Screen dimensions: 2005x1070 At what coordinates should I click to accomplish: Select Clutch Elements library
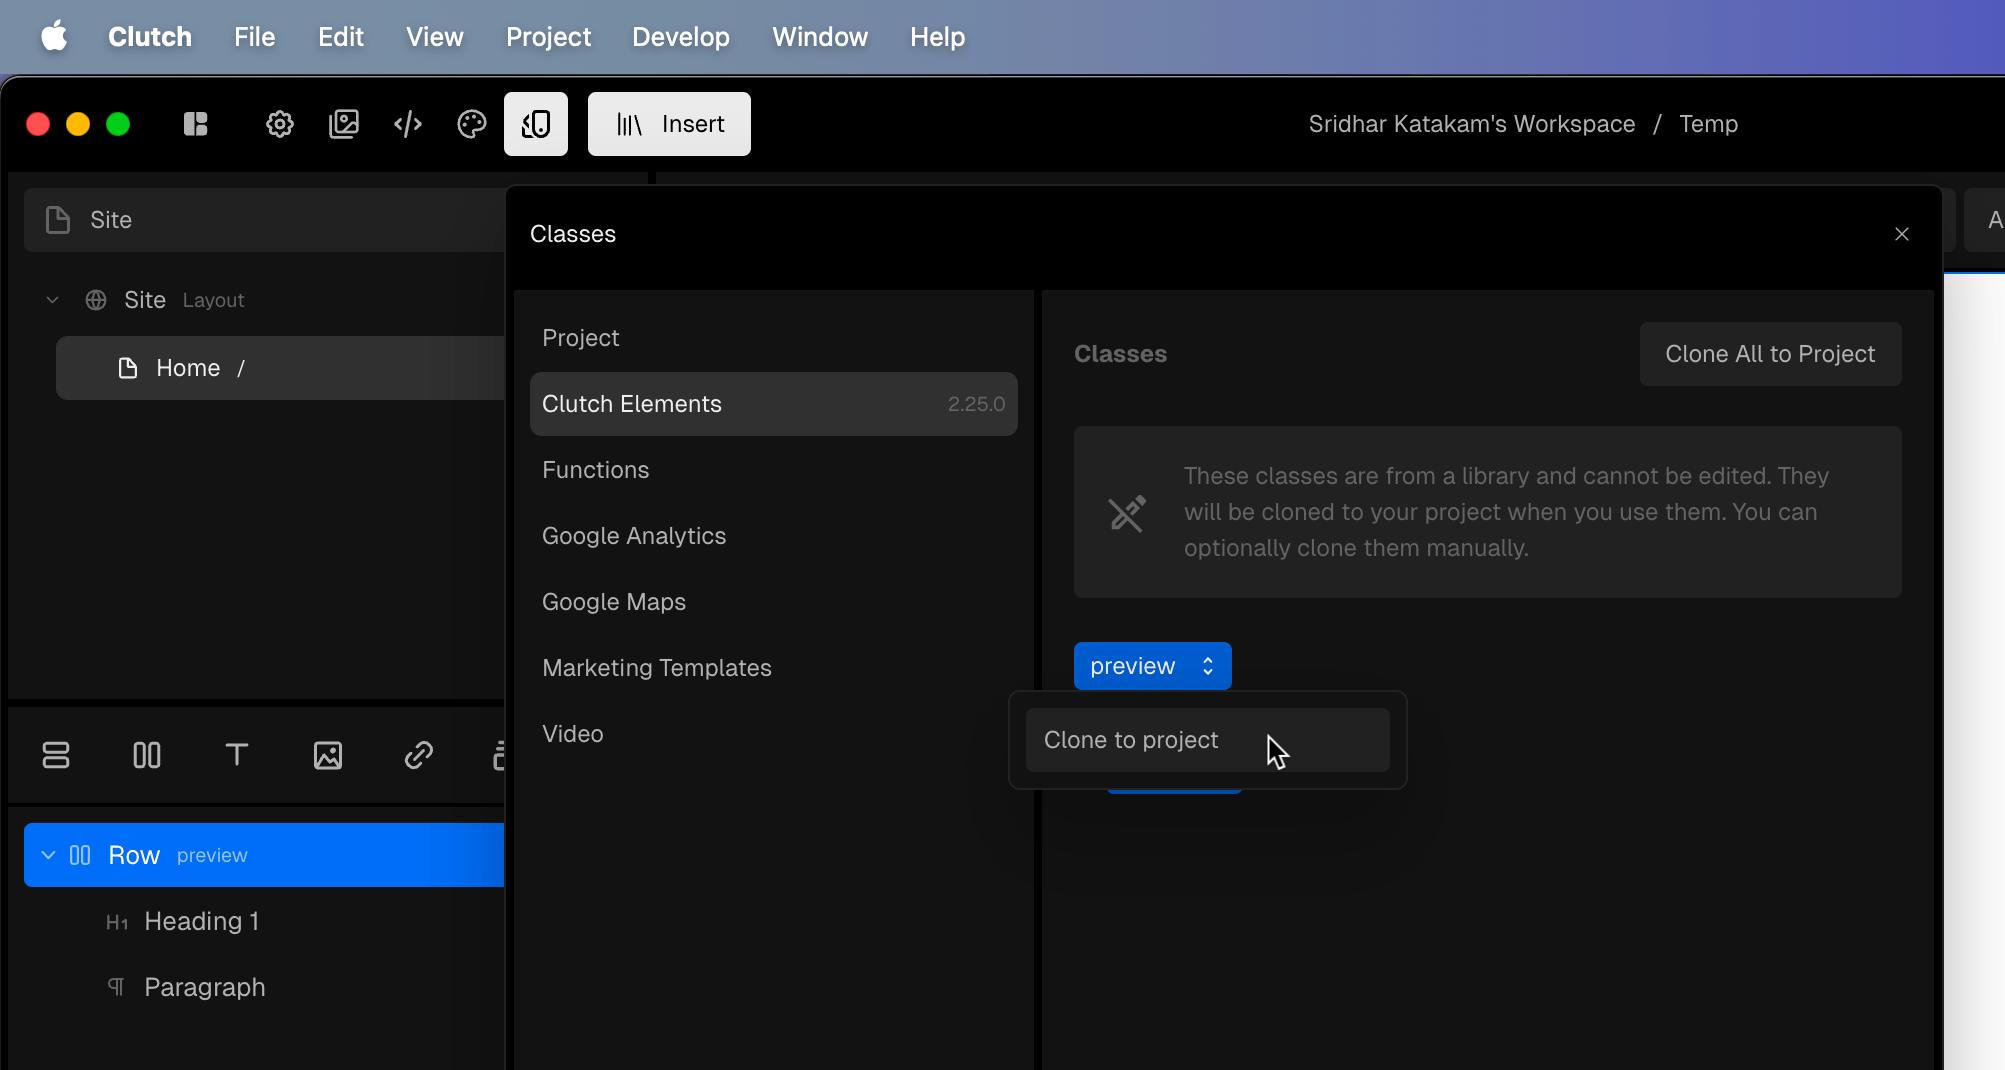coord(774,404)
